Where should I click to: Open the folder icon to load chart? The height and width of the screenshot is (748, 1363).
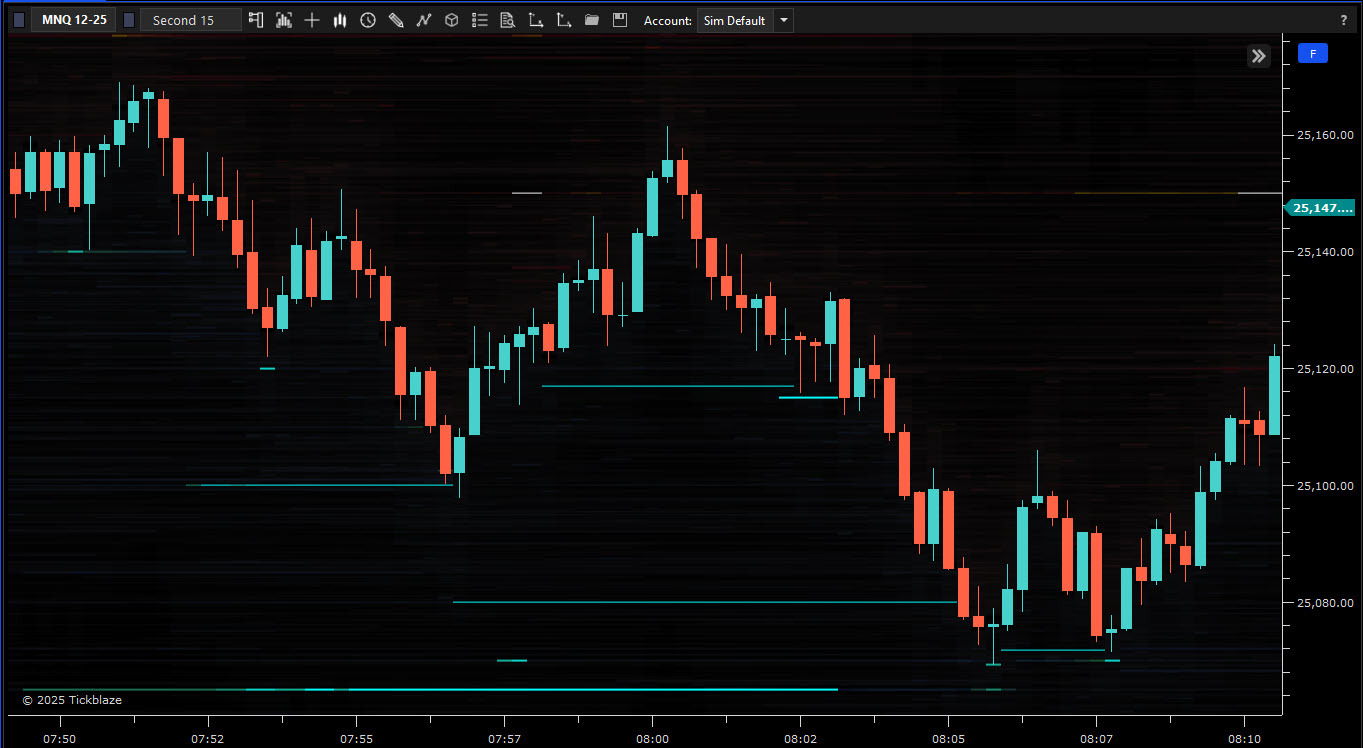[x=592, y=20]
